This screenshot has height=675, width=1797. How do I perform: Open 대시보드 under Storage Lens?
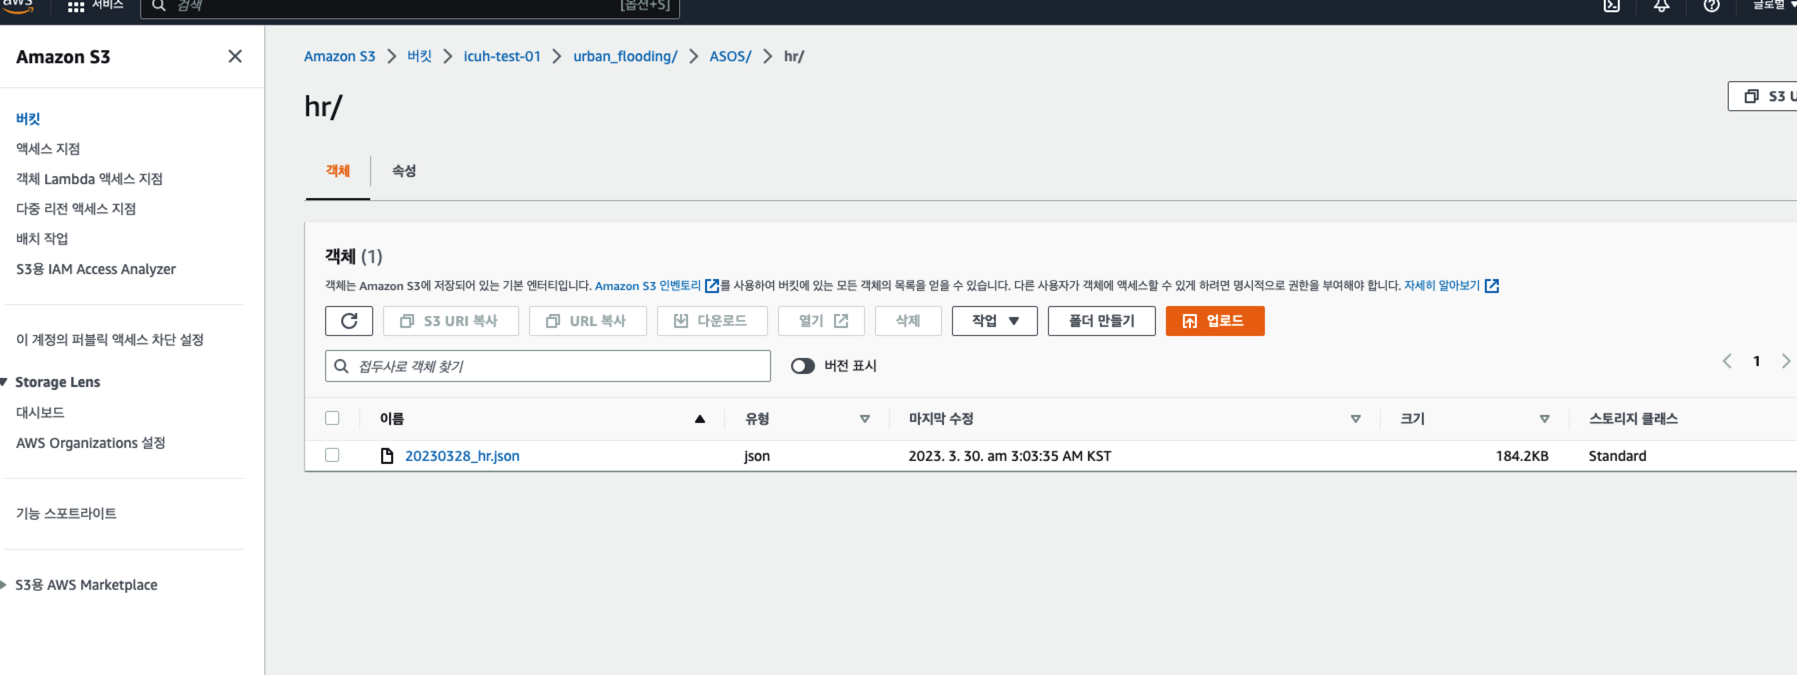(x=40, y=412)
